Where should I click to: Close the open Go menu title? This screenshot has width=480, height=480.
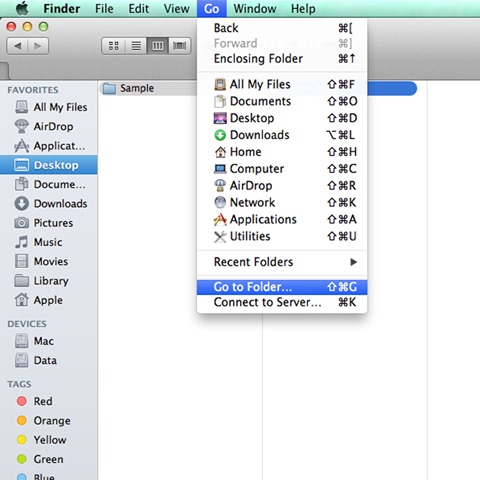tap(212, 8)
